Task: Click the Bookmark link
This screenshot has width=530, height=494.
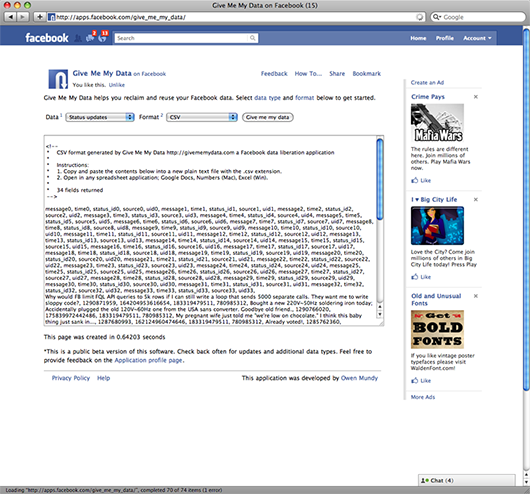Action: pyautogui.click(x=366, y=74)
